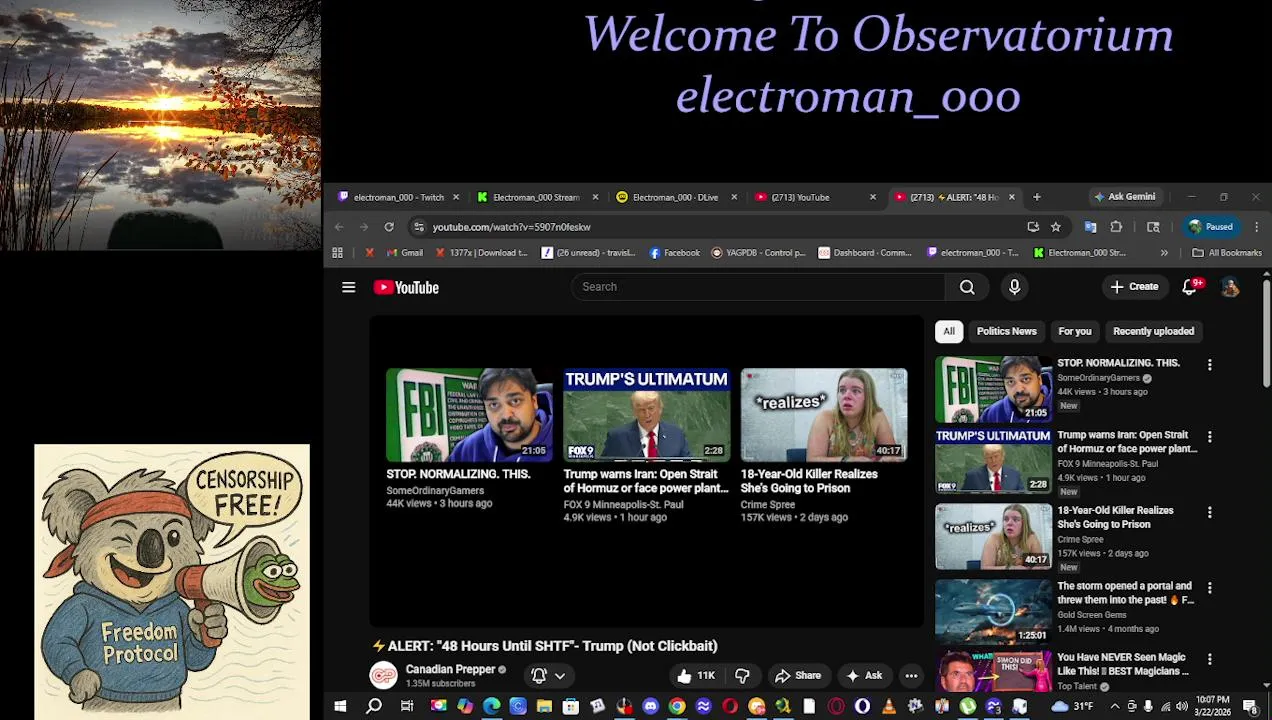Click the address bar URL
The height and width of the screenshot is (720, 1272).
(511, 227)
